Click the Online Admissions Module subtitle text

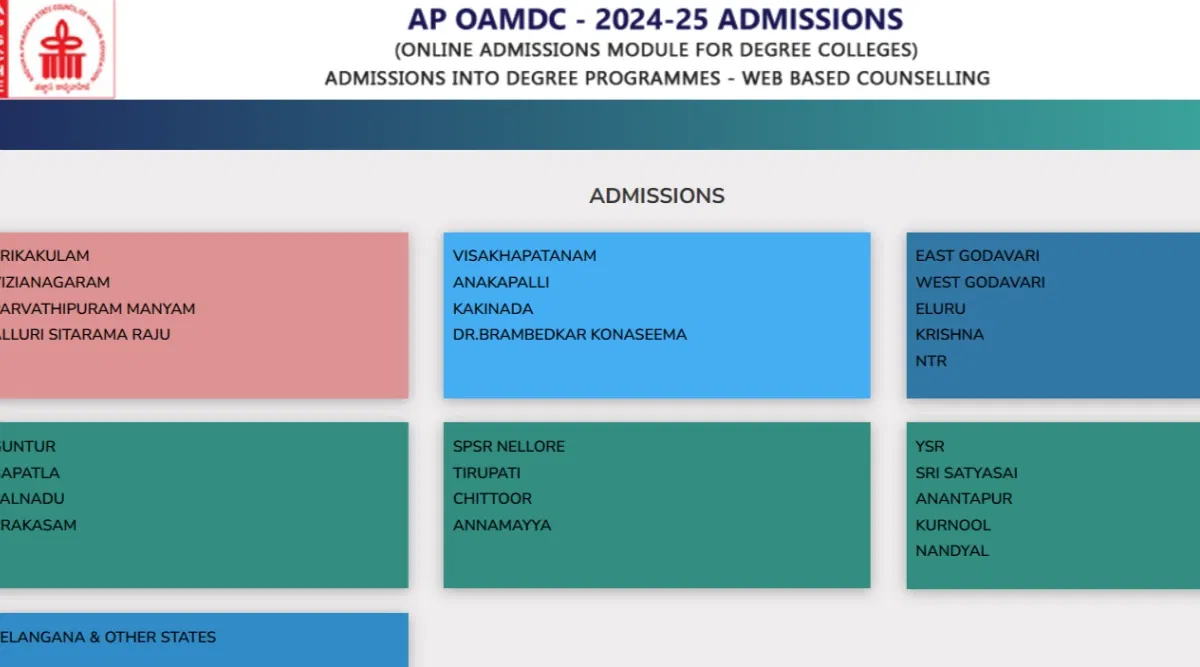656,50
